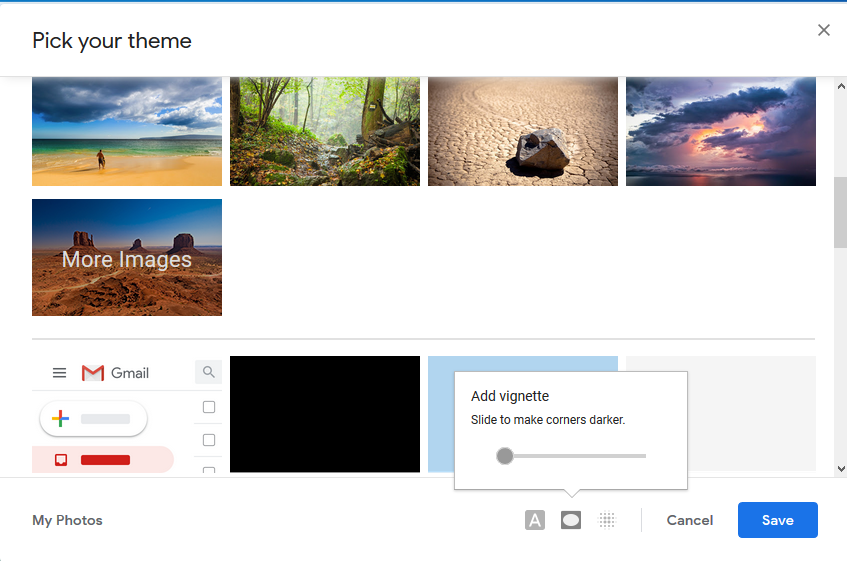
Task: Open More Images tile
Action: coord(127,258)
